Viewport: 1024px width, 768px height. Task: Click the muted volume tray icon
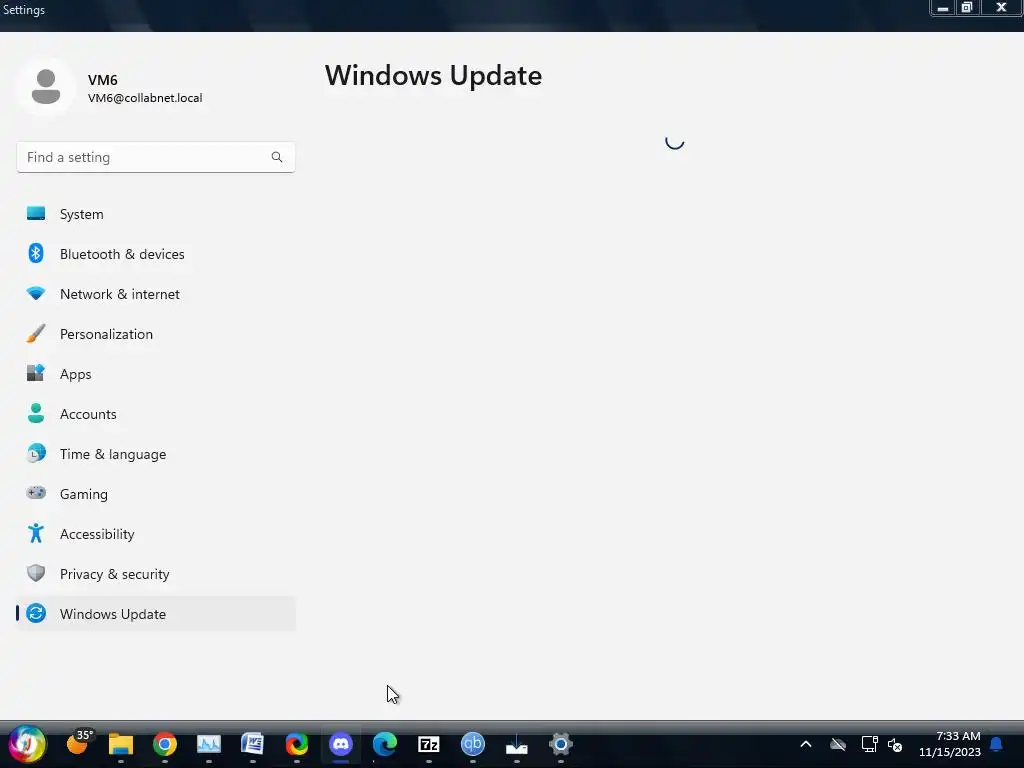click(895, 745)
